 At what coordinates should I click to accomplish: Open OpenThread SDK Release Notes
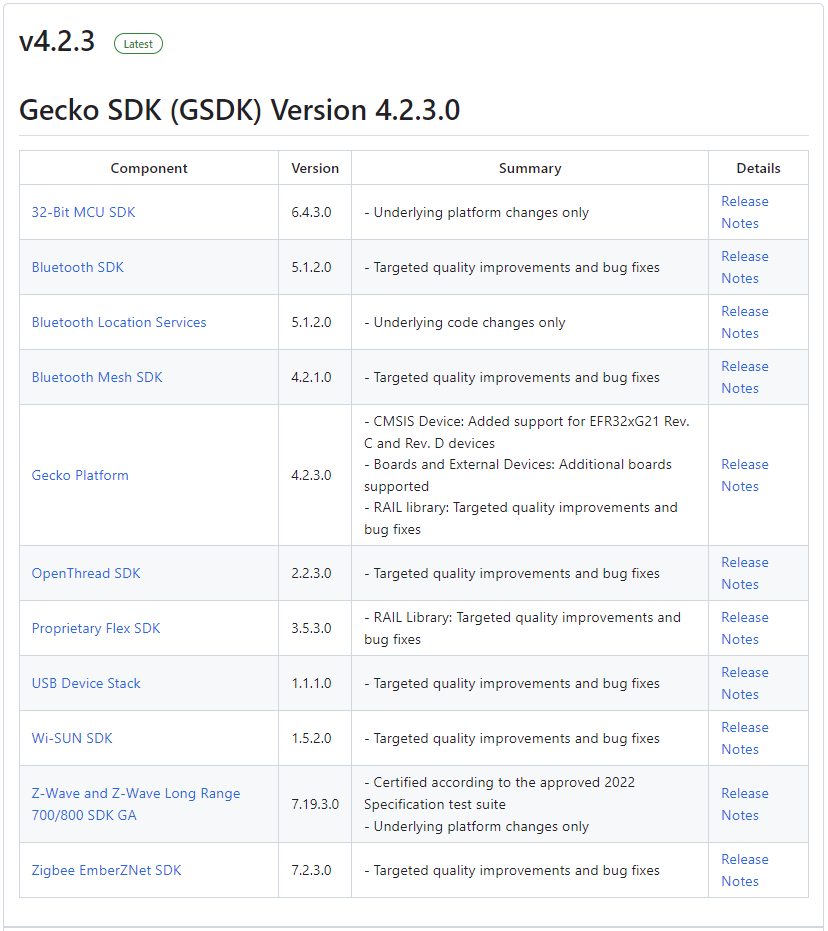745,573
